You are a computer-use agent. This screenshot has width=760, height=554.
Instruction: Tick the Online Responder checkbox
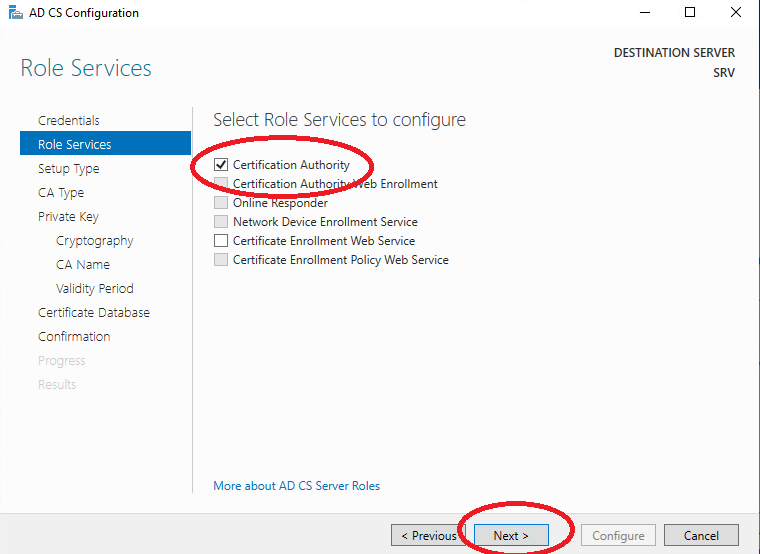[x=221, y=203]
